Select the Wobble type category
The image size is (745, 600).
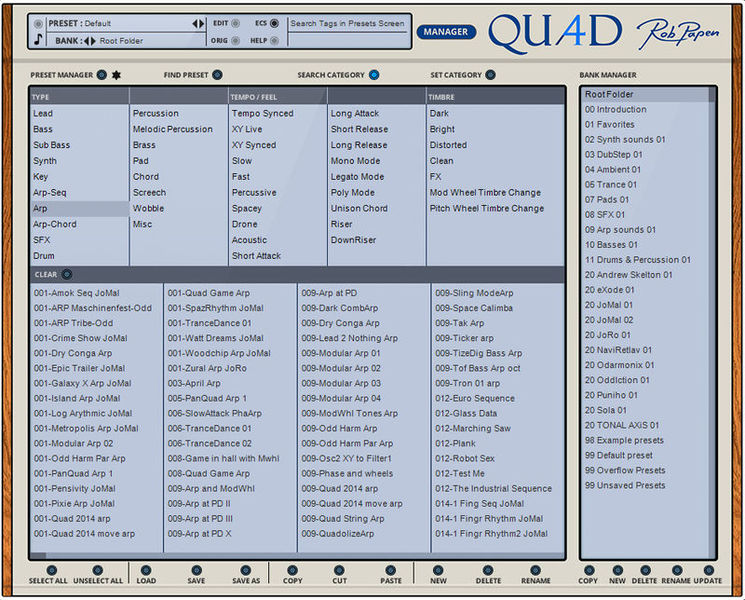click(x=148, y=208)
